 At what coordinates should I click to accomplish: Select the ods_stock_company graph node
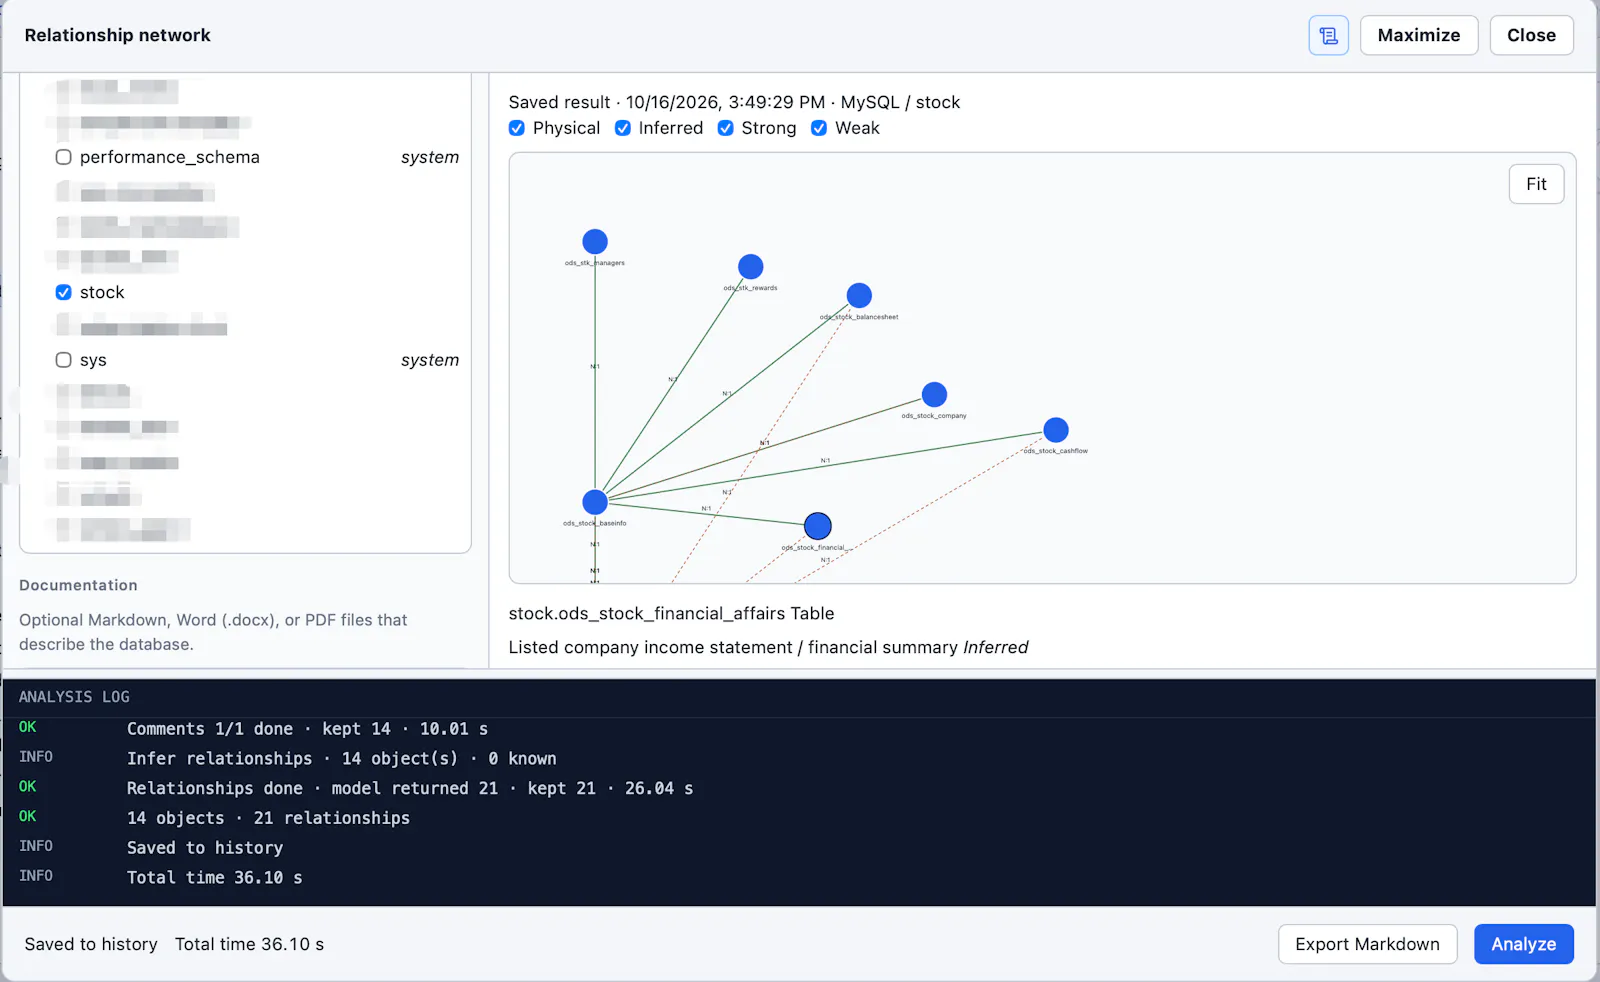tap(934, 394)
